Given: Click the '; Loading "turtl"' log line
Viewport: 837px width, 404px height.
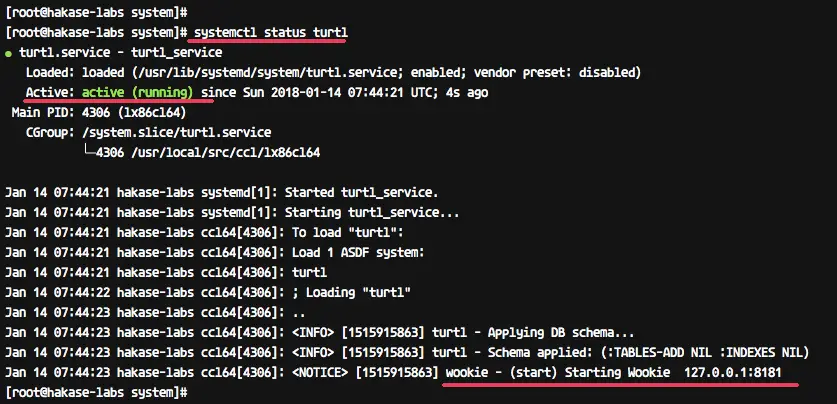Looking at the screenshot, I should pyautogui.click(x=351, y=292).
